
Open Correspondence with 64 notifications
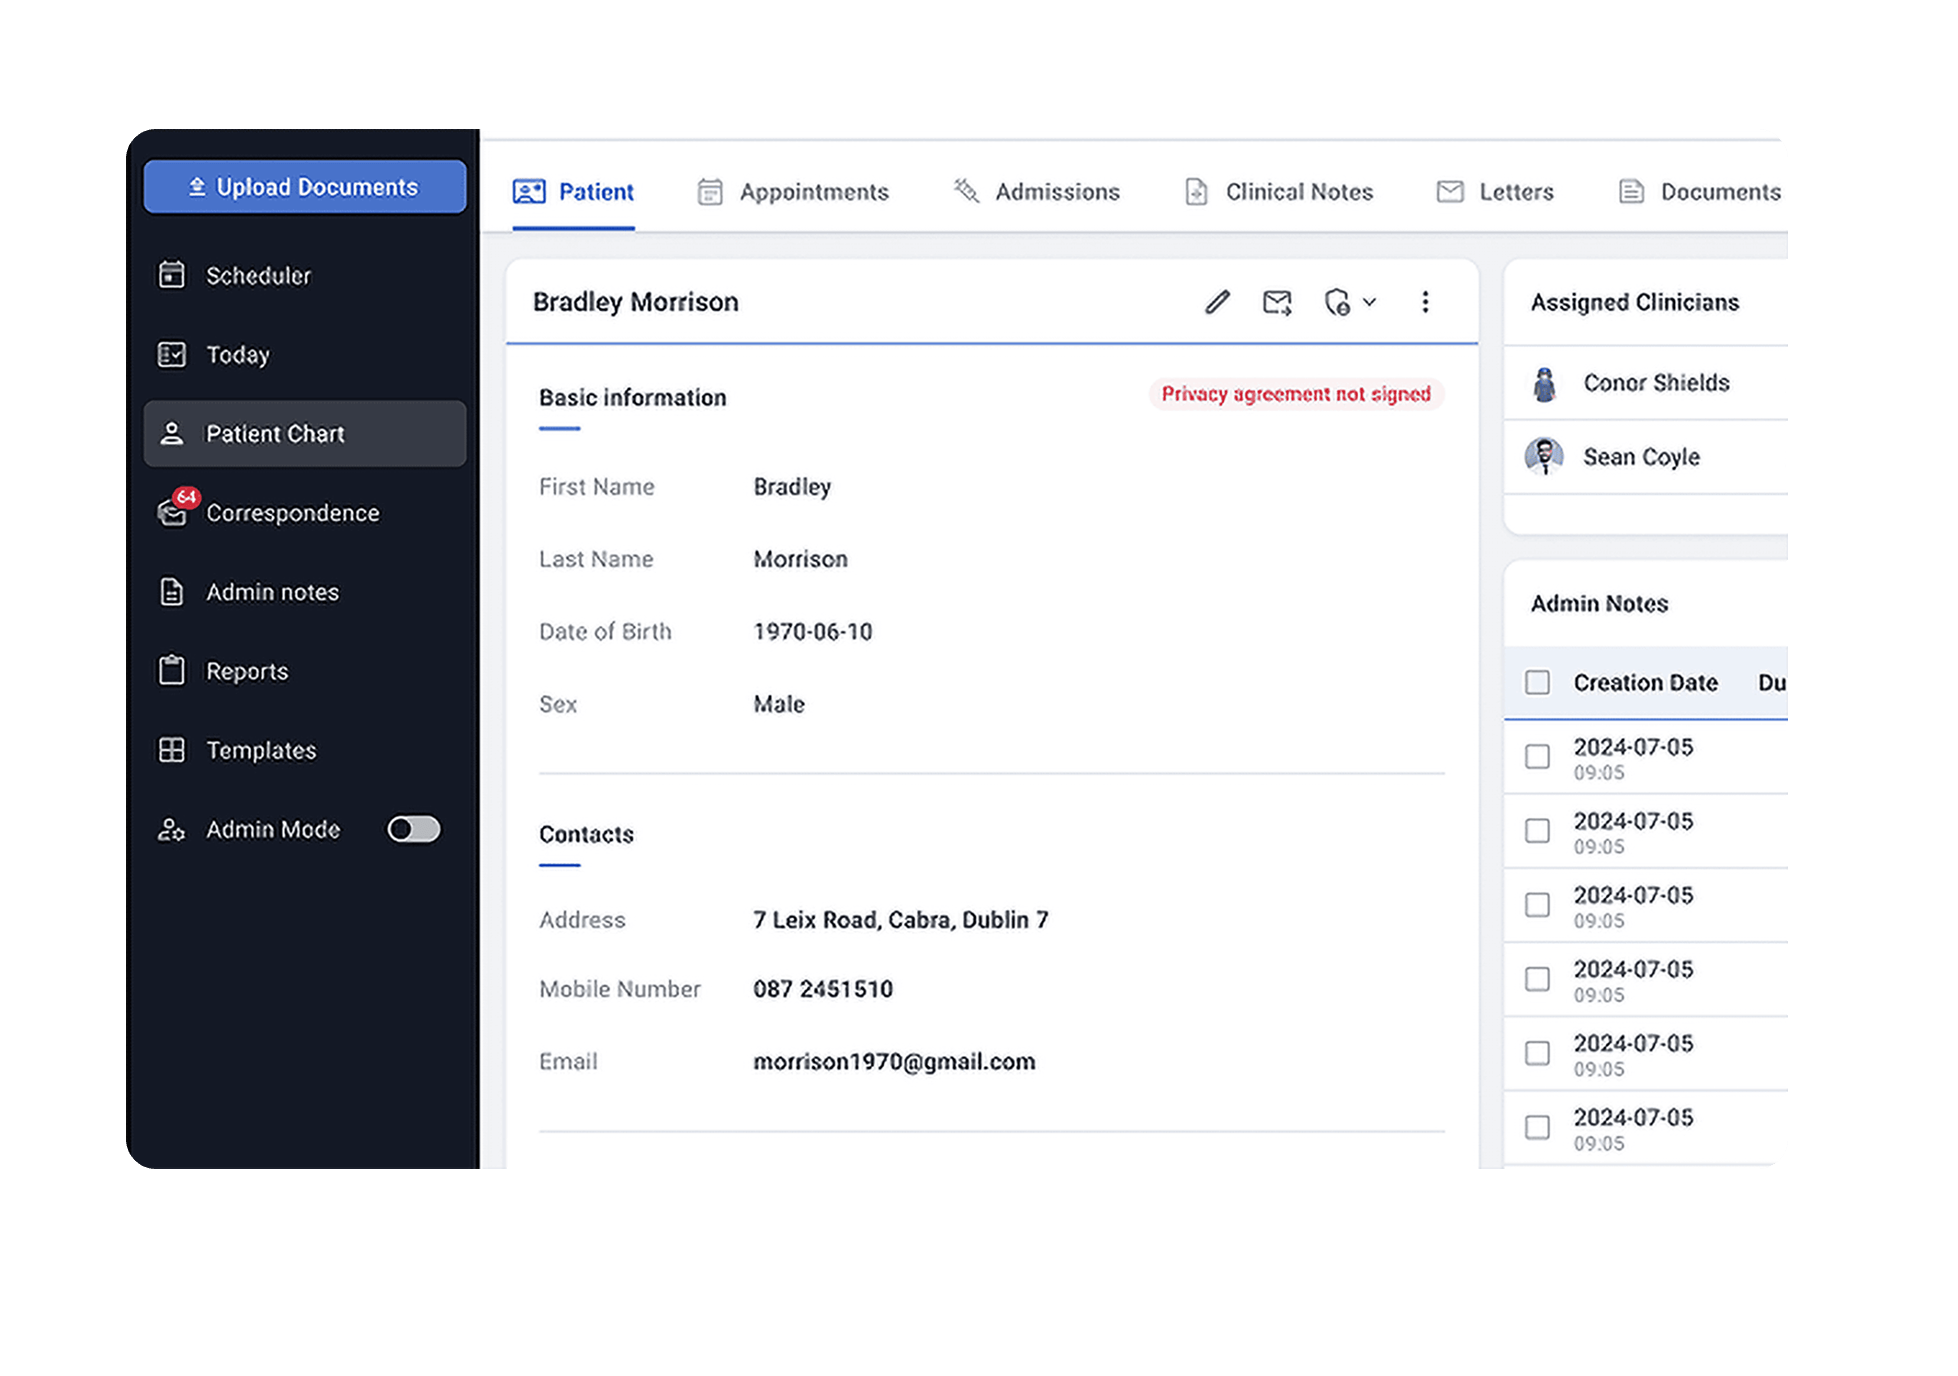tap(292, 513)
